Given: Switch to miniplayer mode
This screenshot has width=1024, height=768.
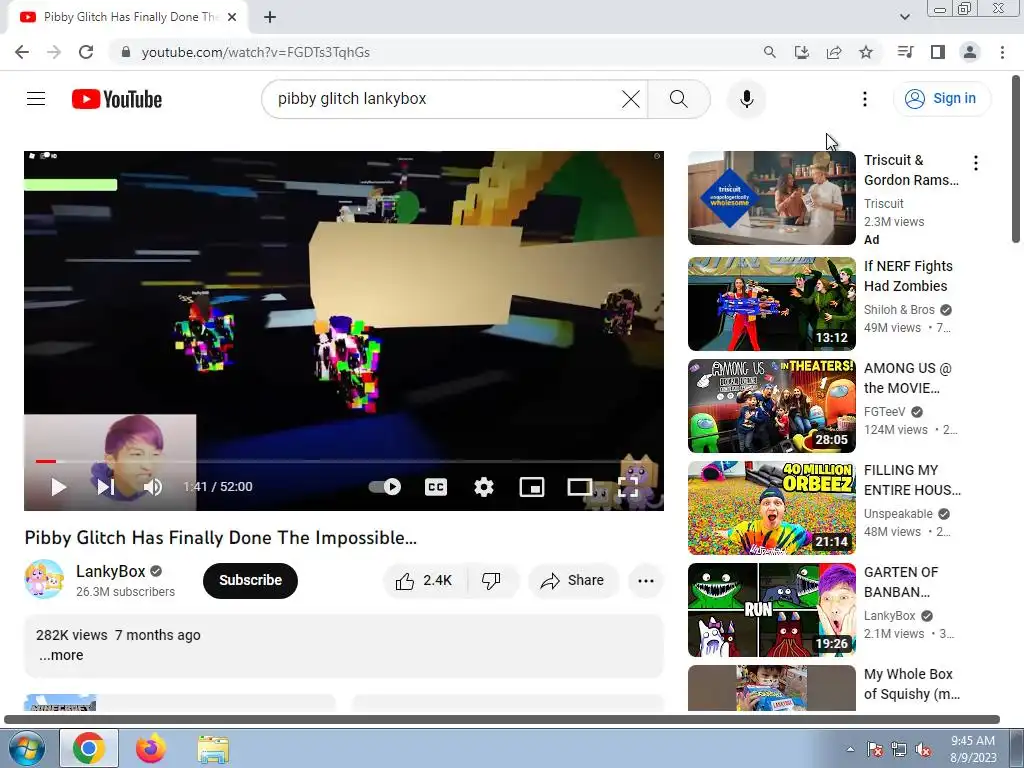Looking at the screenshot, I should click(532, 487).
